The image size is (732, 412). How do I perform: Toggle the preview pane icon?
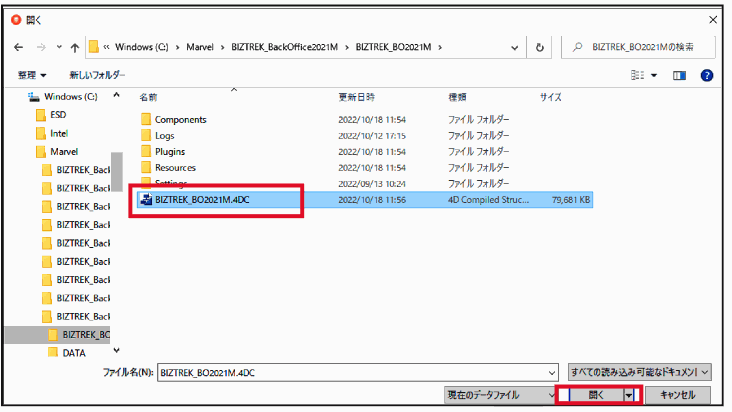click(679, 75)
